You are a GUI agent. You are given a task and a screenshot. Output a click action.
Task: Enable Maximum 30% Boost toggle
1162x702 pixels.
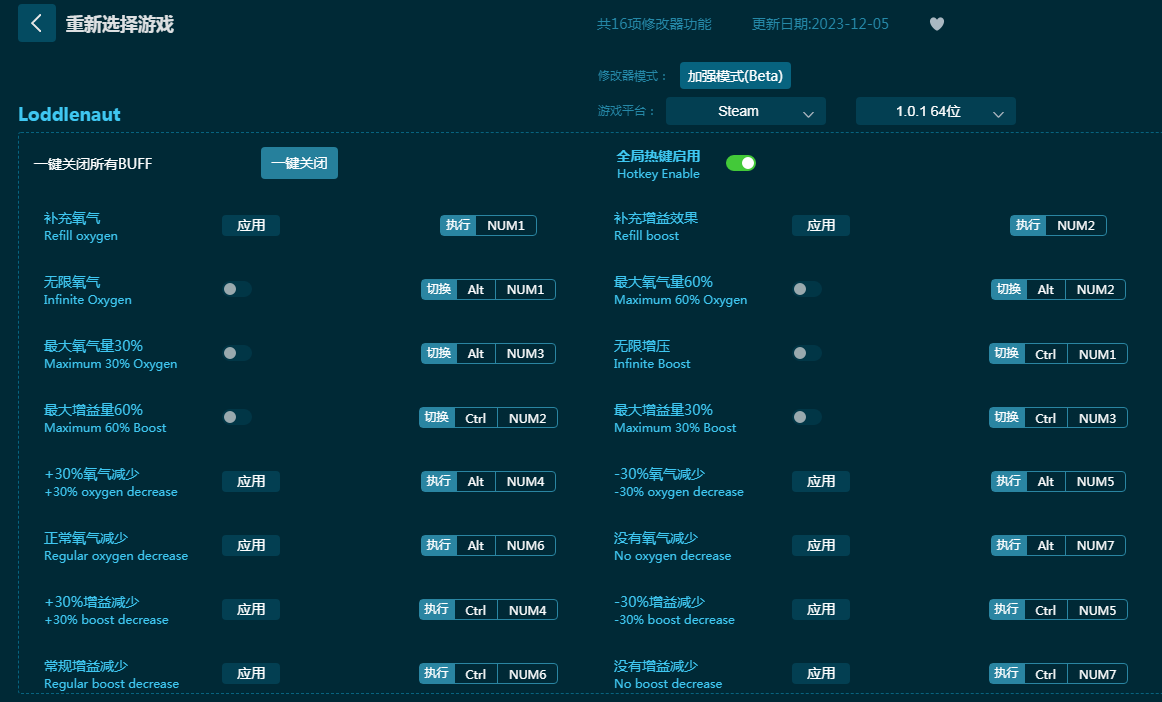806,417
